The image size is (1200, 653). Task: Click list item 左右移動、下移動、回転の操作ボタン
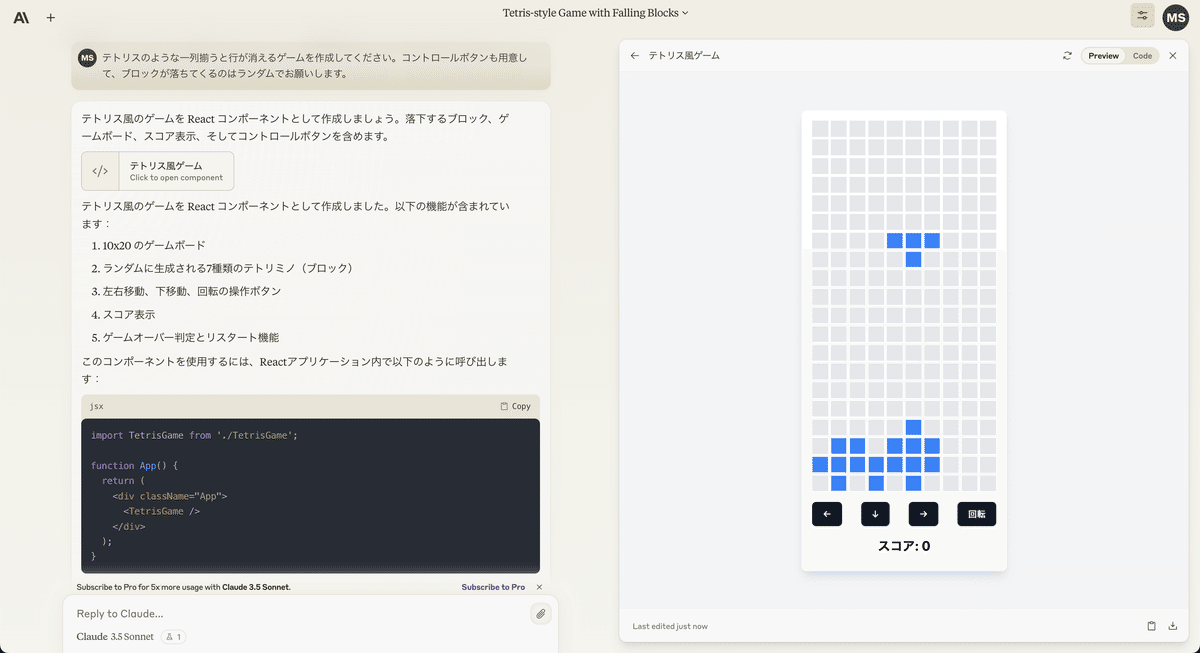192,292
